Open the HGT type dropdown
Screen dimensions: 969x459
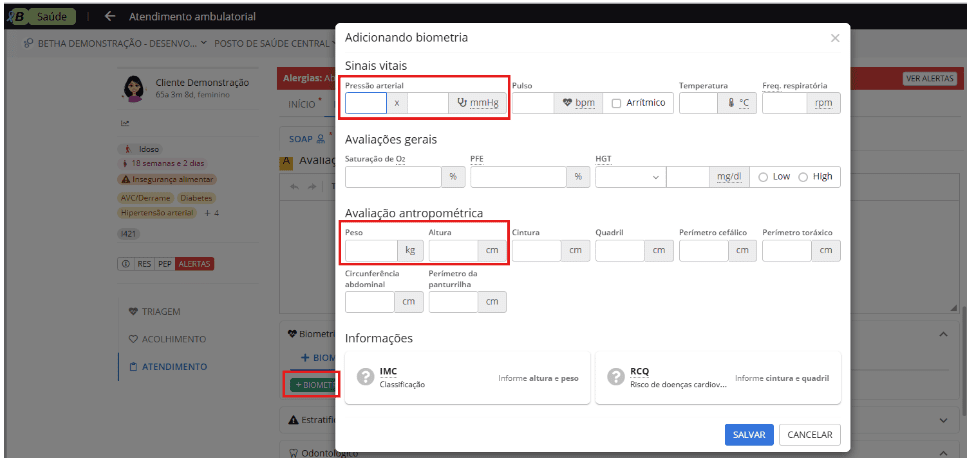click(x=630, y=177)
